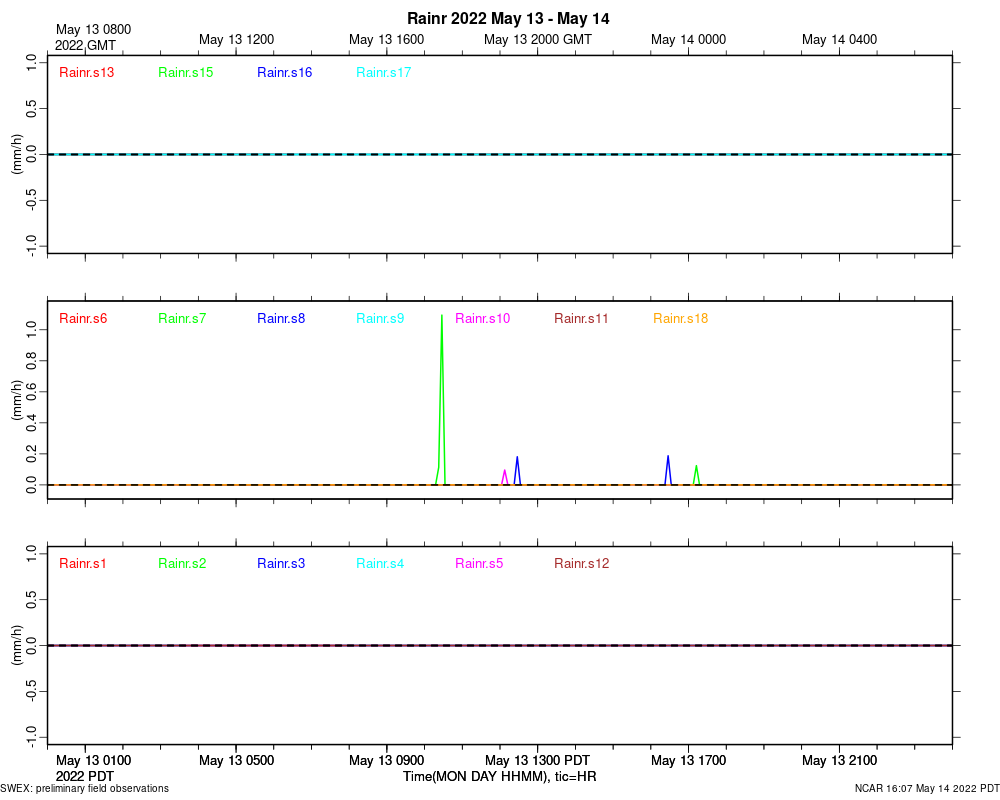The width and height of the screenshot is (1000, 800).
Task: Click the Rainr.s8 legend label
Action: click(281, 318)
